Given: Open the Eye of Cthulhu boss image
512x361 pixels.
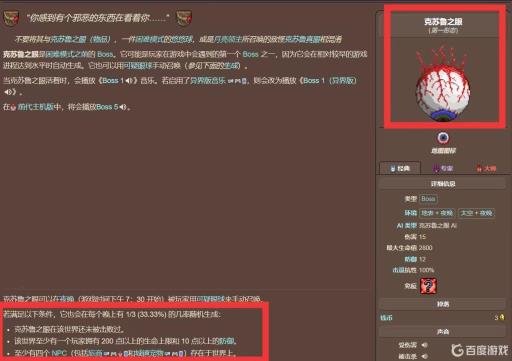Looking at the screenshot, I should pos(443,83).
